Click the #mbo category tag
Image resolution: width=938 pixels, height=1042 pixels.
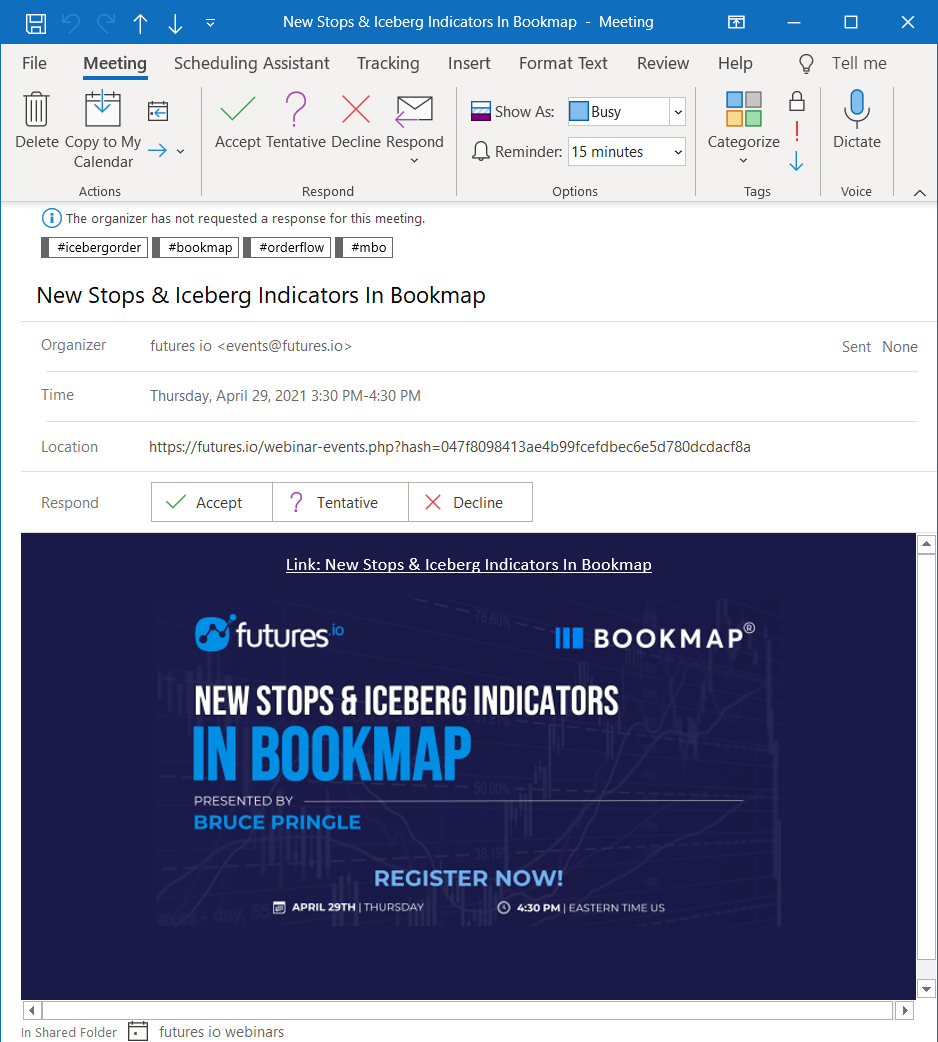coord(364,247)
